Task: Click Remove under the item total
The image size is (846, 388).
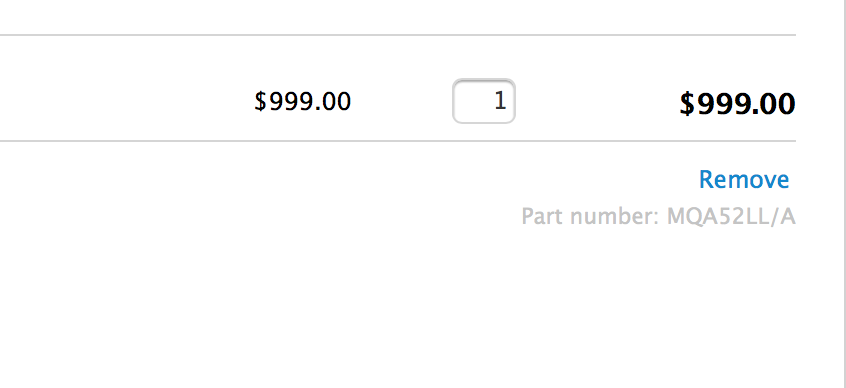Action: 744,180
